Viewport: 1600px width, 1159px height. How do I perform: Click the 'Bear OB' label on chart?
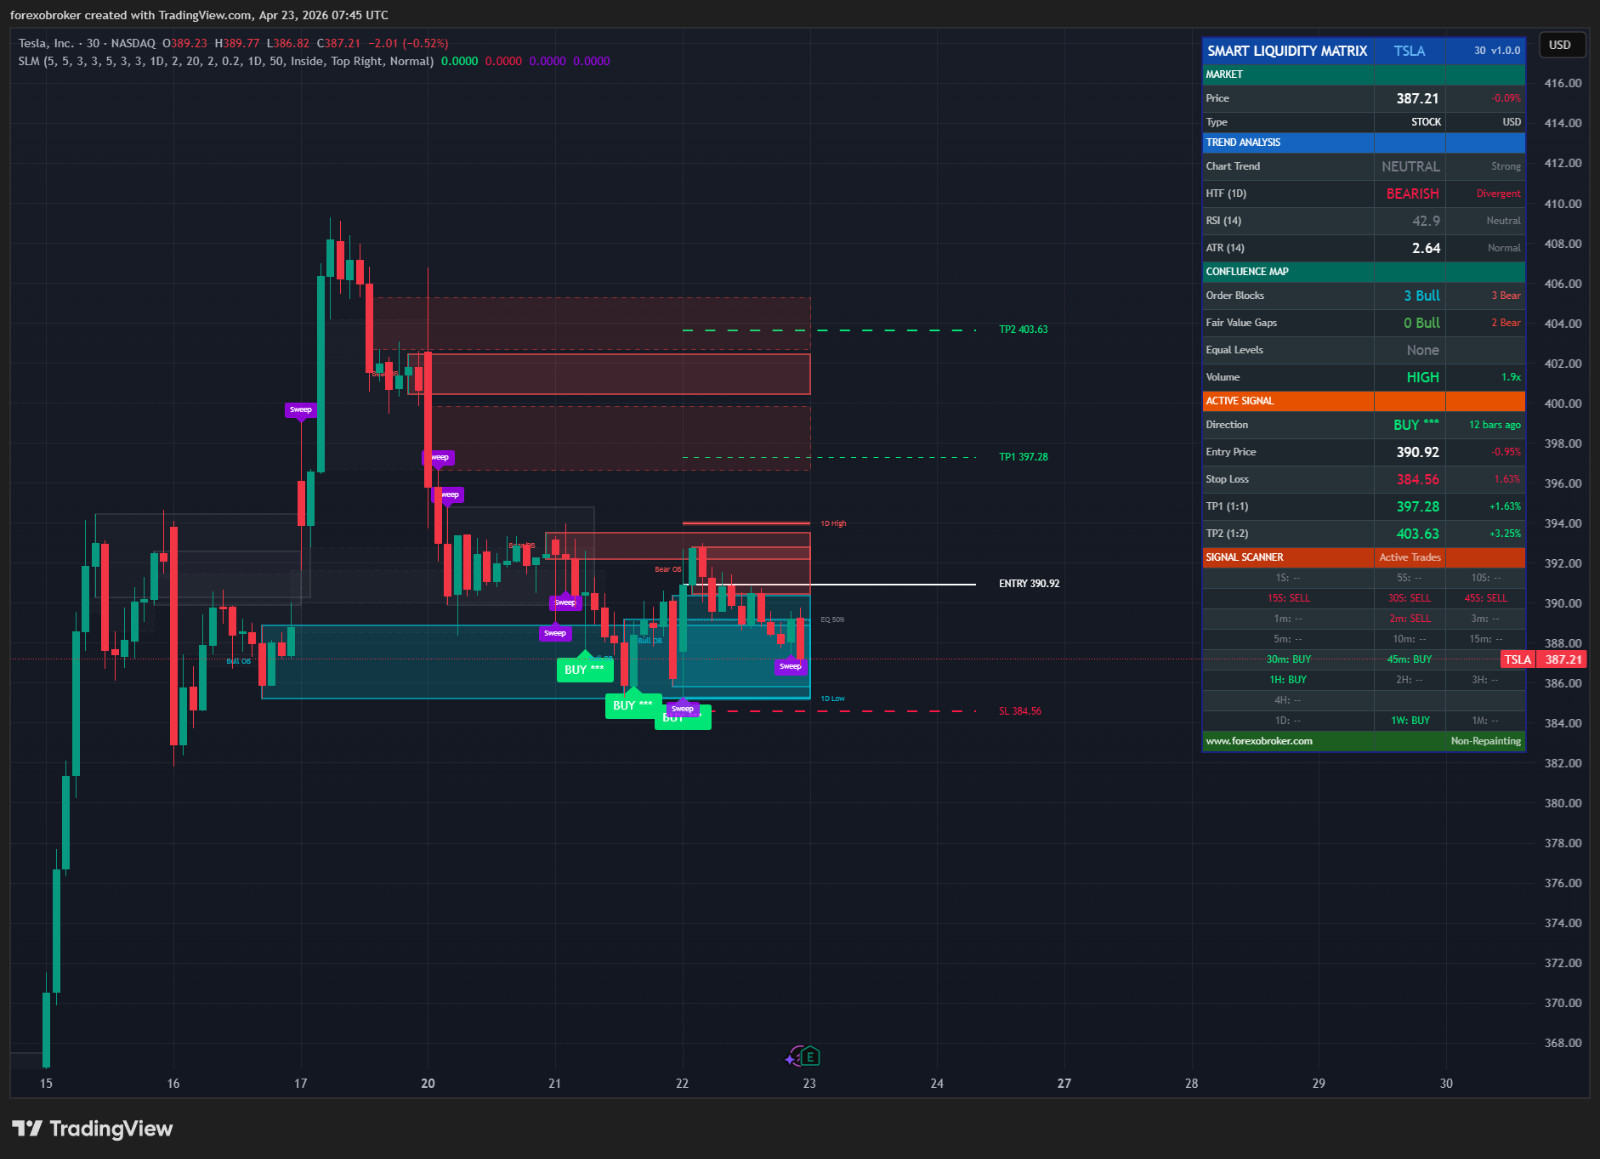668,570
